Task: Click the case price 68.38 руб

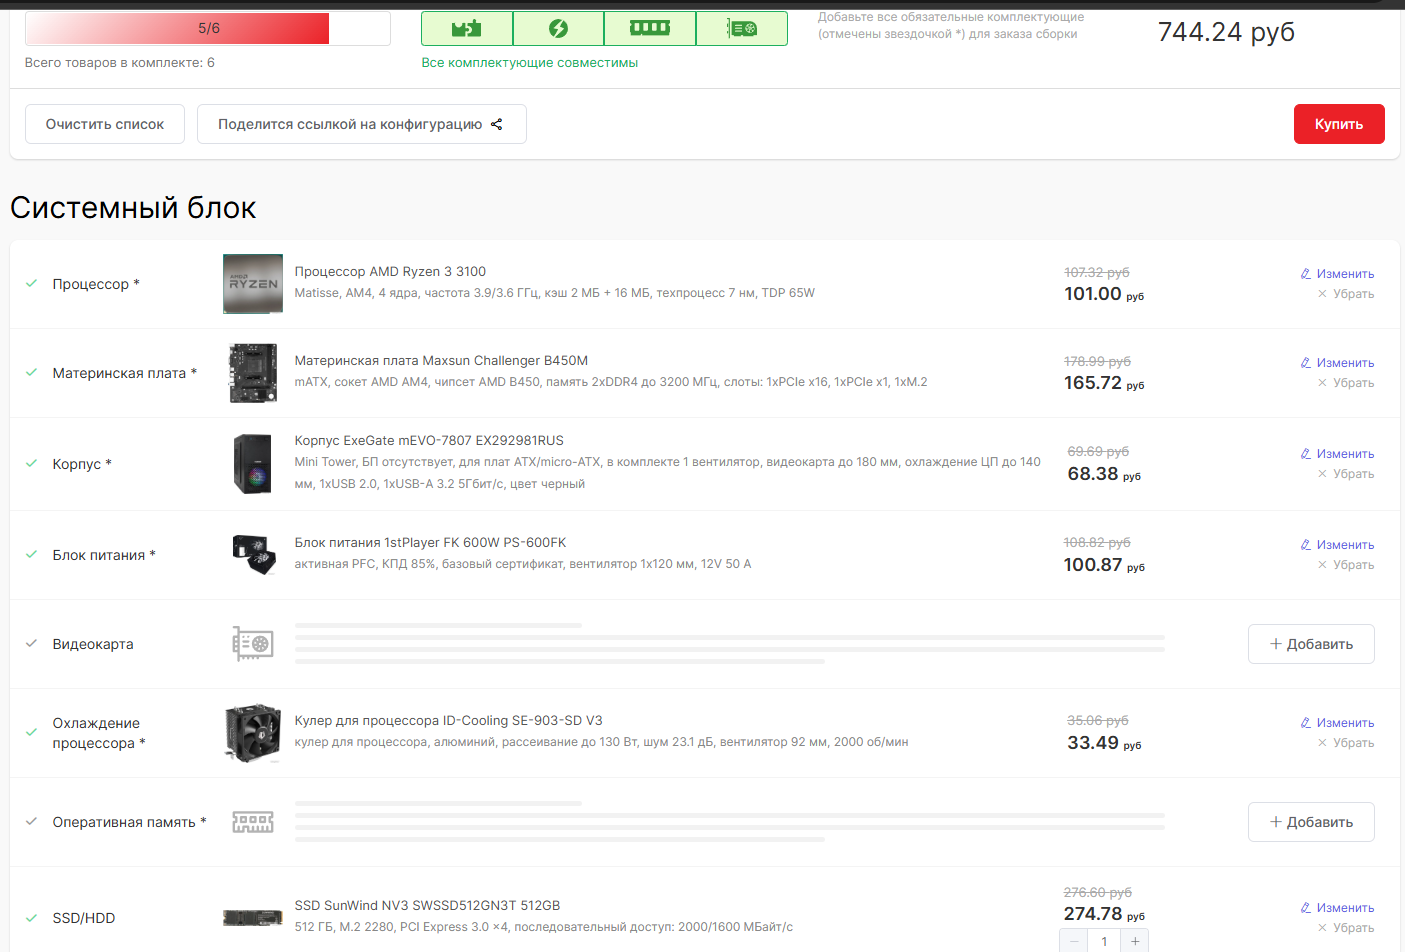Action: click(1104, 474)
